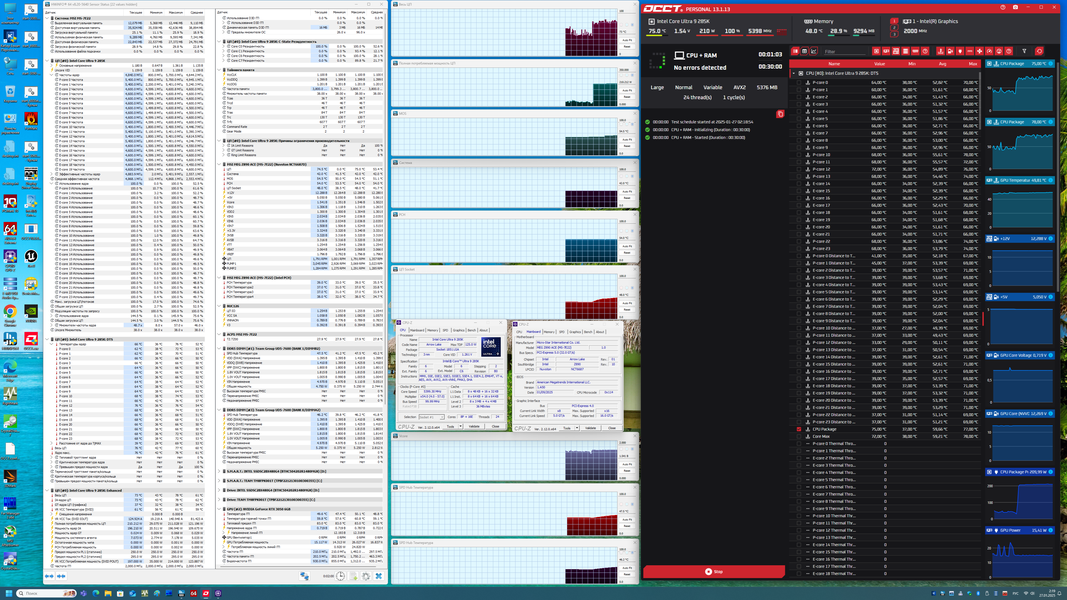
Task: Open Graphics tab in CPU-Z Mainboard window
Action: coord(575,332)
